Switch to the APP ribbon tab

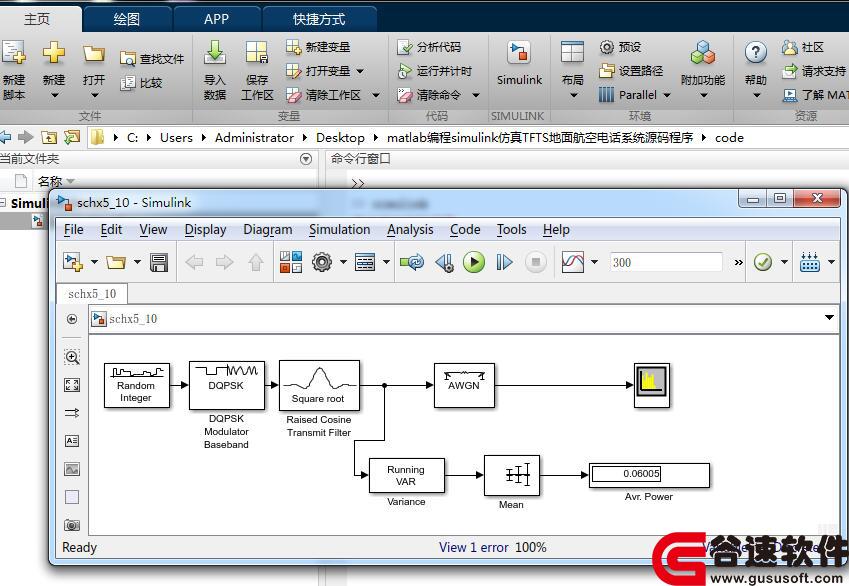point(217,19)
